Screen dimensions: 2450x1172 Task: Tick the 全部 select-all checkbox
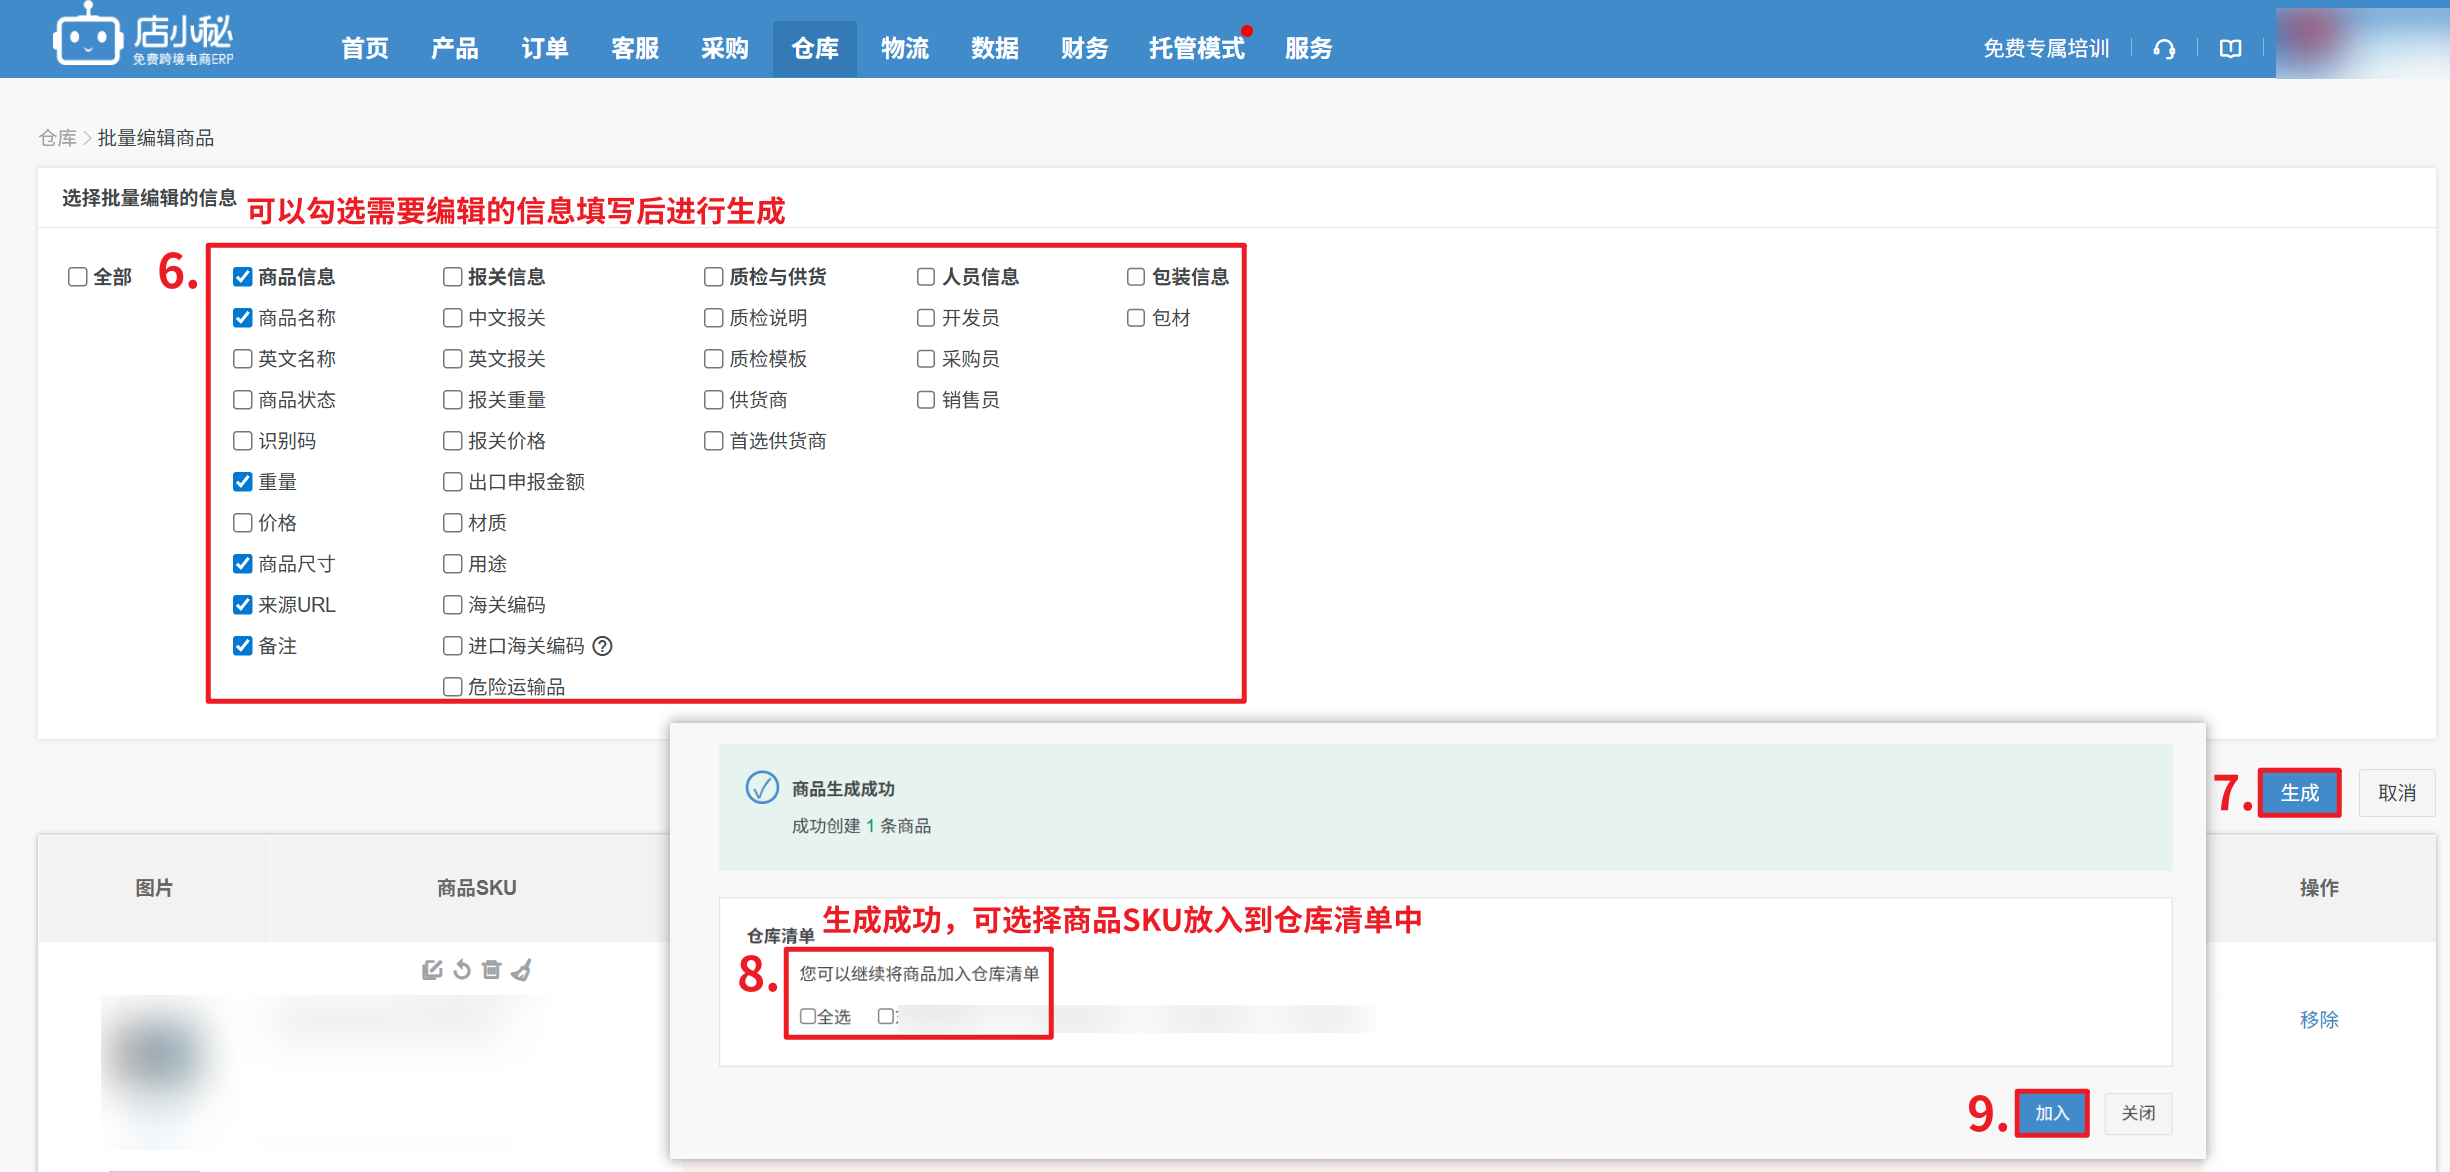click(78, 277)
